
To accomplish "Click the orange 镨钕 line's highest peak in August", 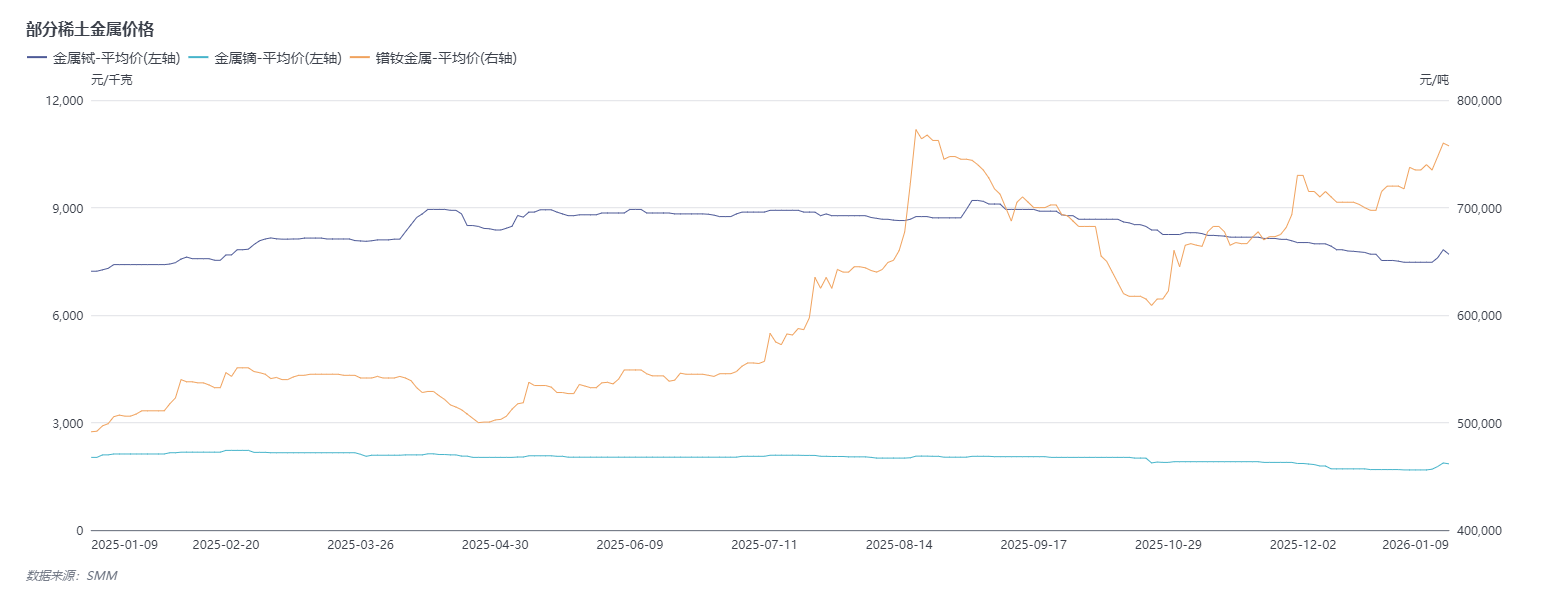I will pyautogui.click(x=916, y=129).
